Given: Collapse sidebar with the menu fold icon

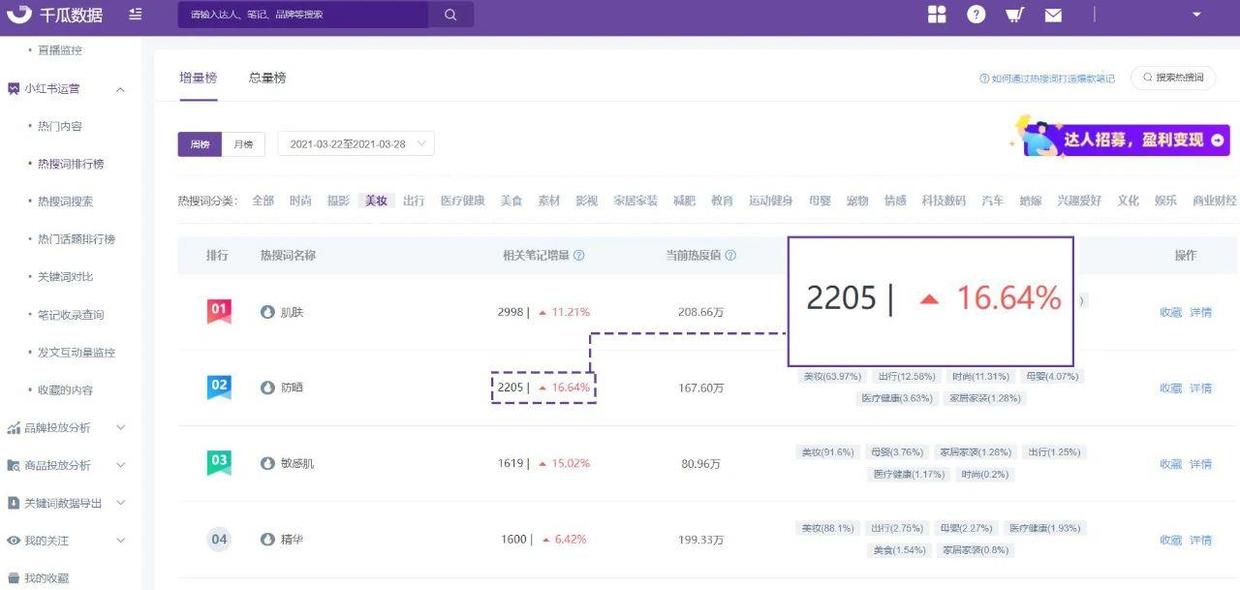Looking at the screenshot, I should (135, 15).
